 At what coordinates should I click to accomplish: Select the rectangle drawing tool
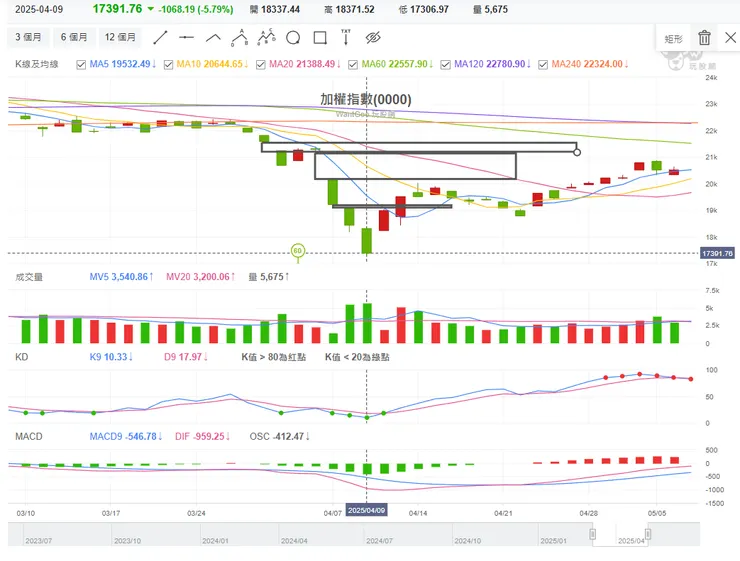tap(320, 37)
